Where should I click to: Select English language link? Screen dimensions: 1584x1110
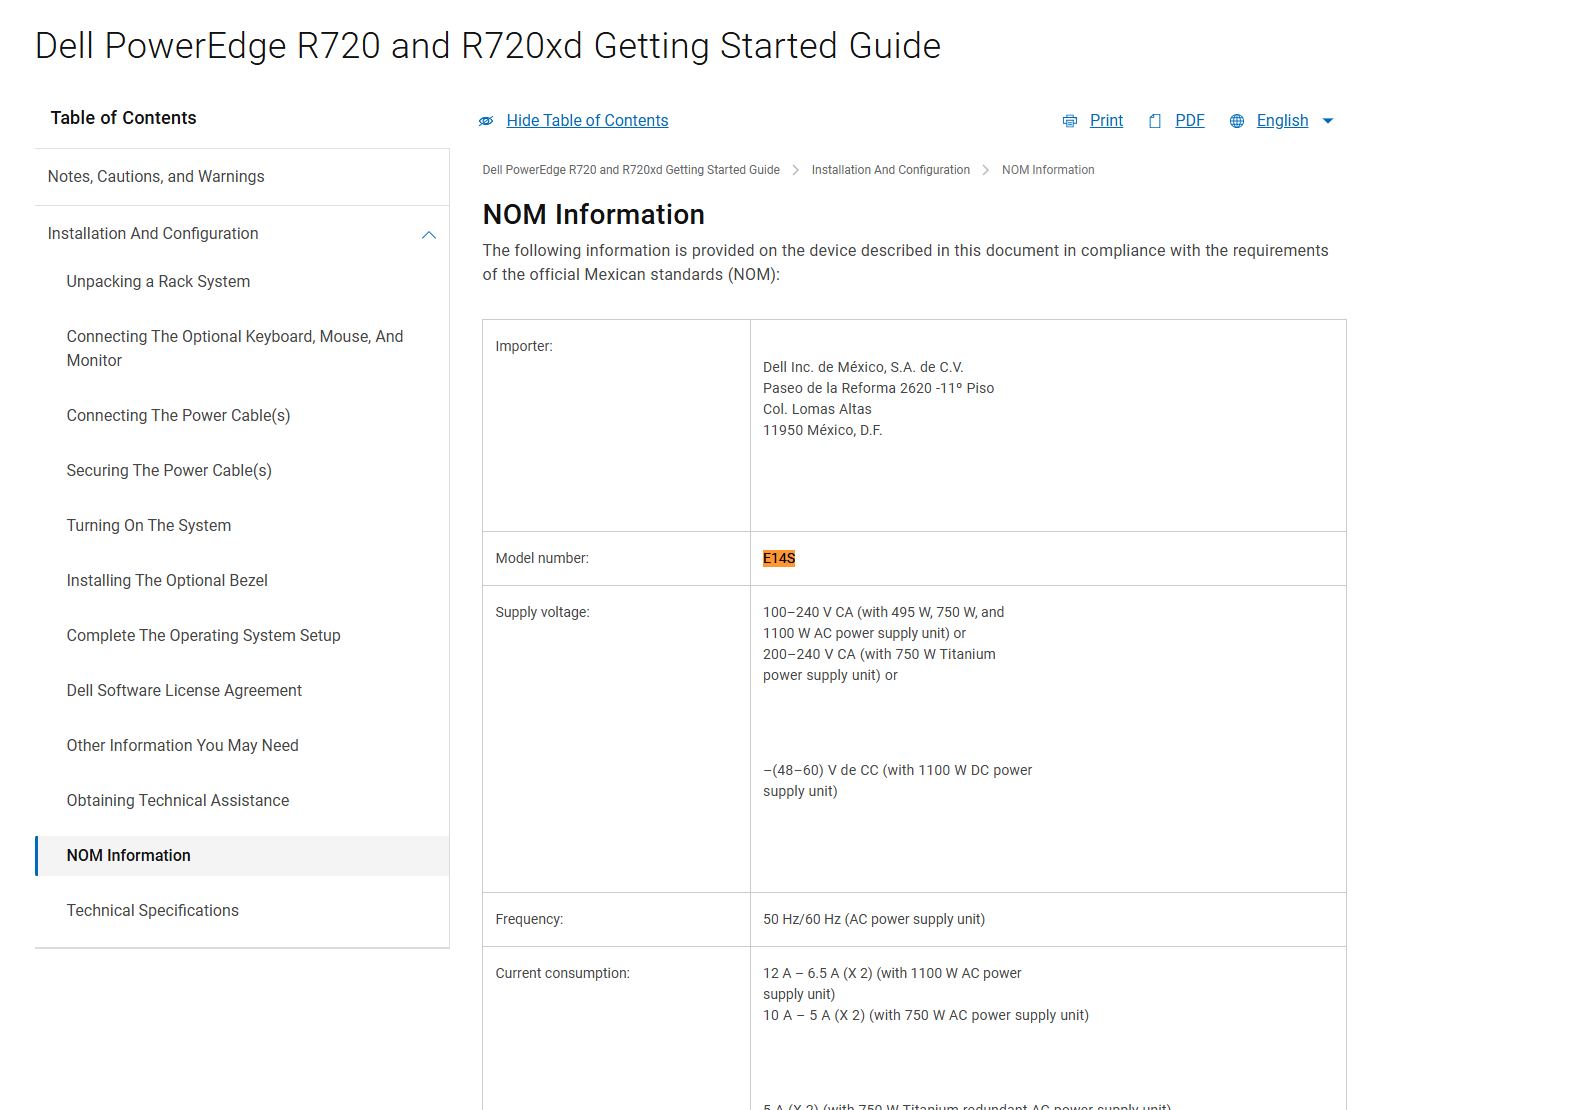tap(1282, 121)
